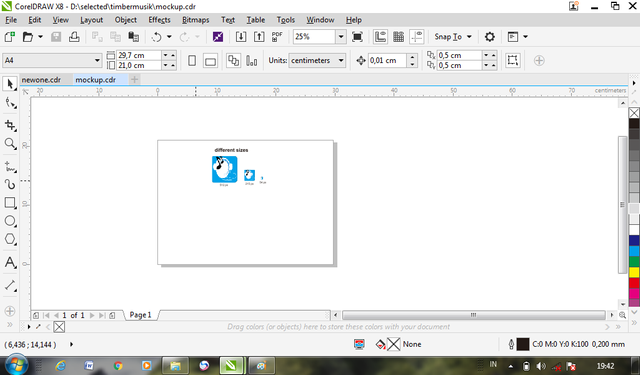Click Quick customize plus on property bar
Viewport: 640px width, 375px height.
coord(539,61)
